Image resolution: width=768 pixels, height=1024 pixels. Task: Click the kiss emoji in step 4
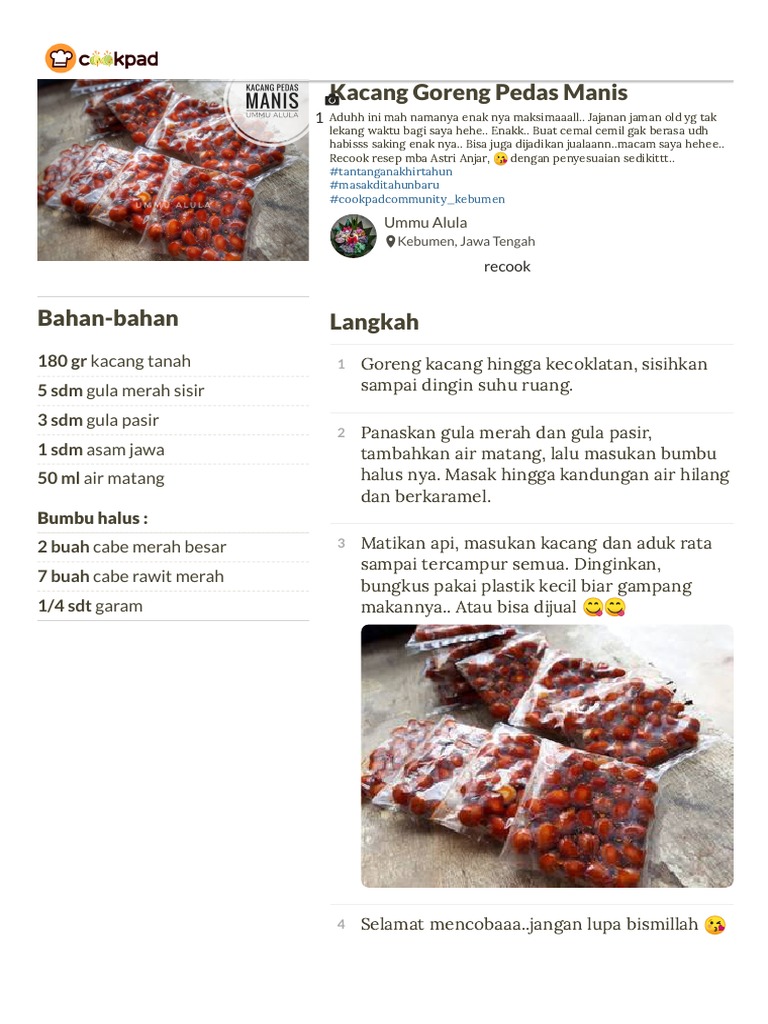tap(714, 925)
